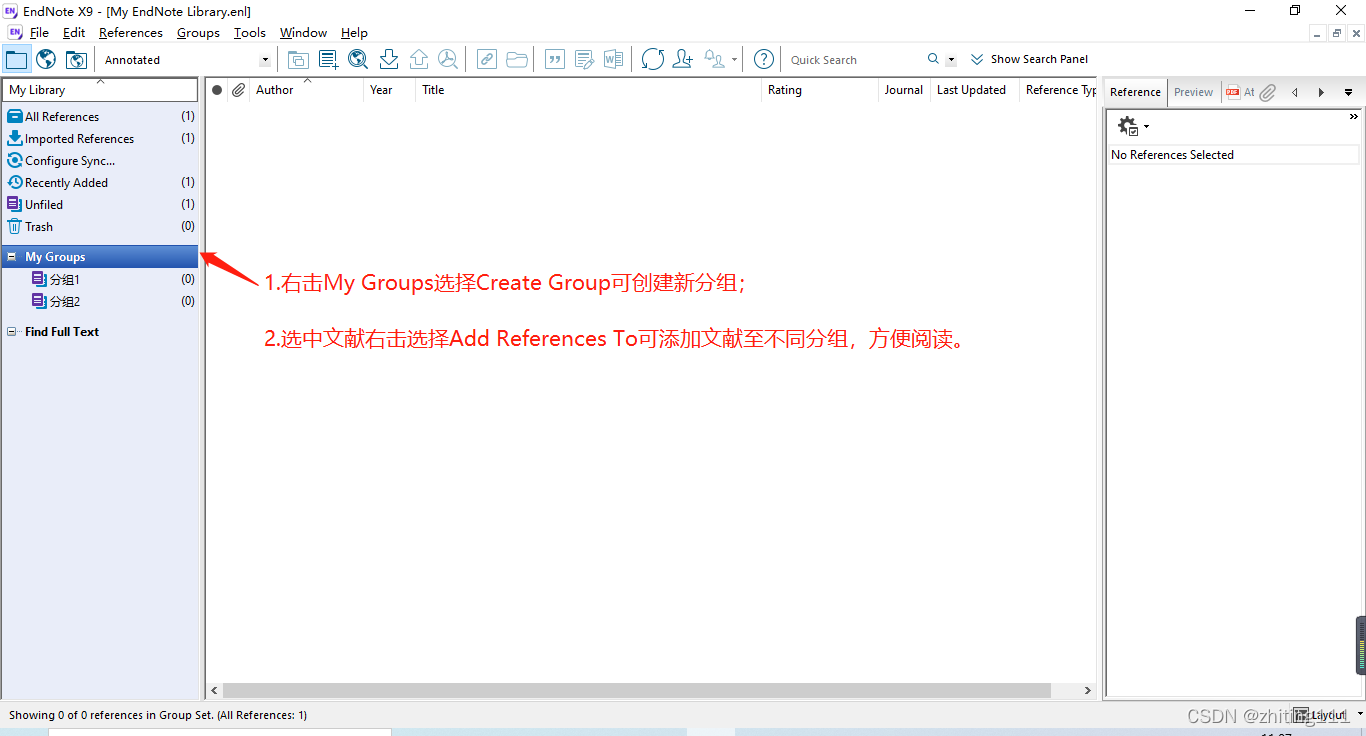Open the File menu

coord(39,32)
